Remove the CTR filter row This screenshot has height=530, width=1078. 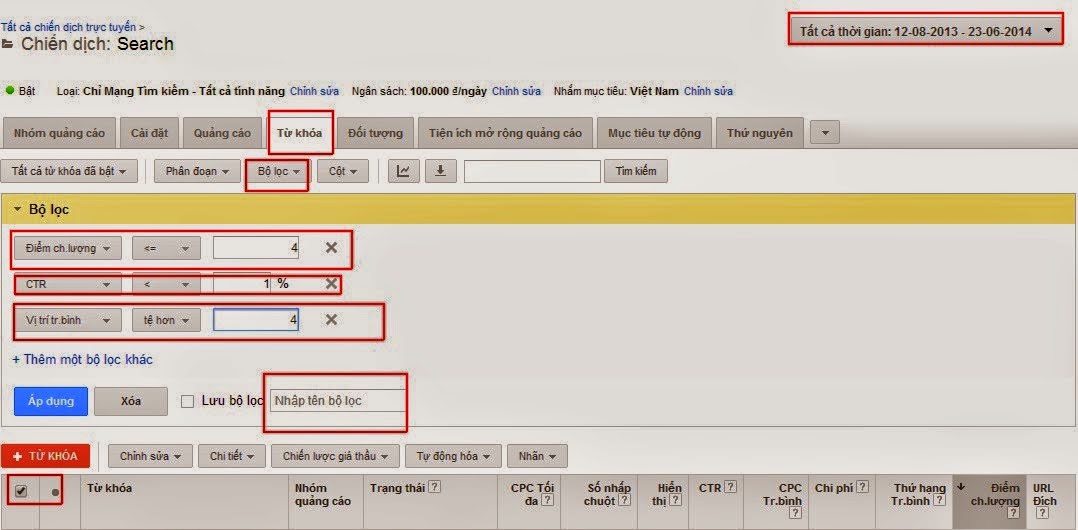331,283
